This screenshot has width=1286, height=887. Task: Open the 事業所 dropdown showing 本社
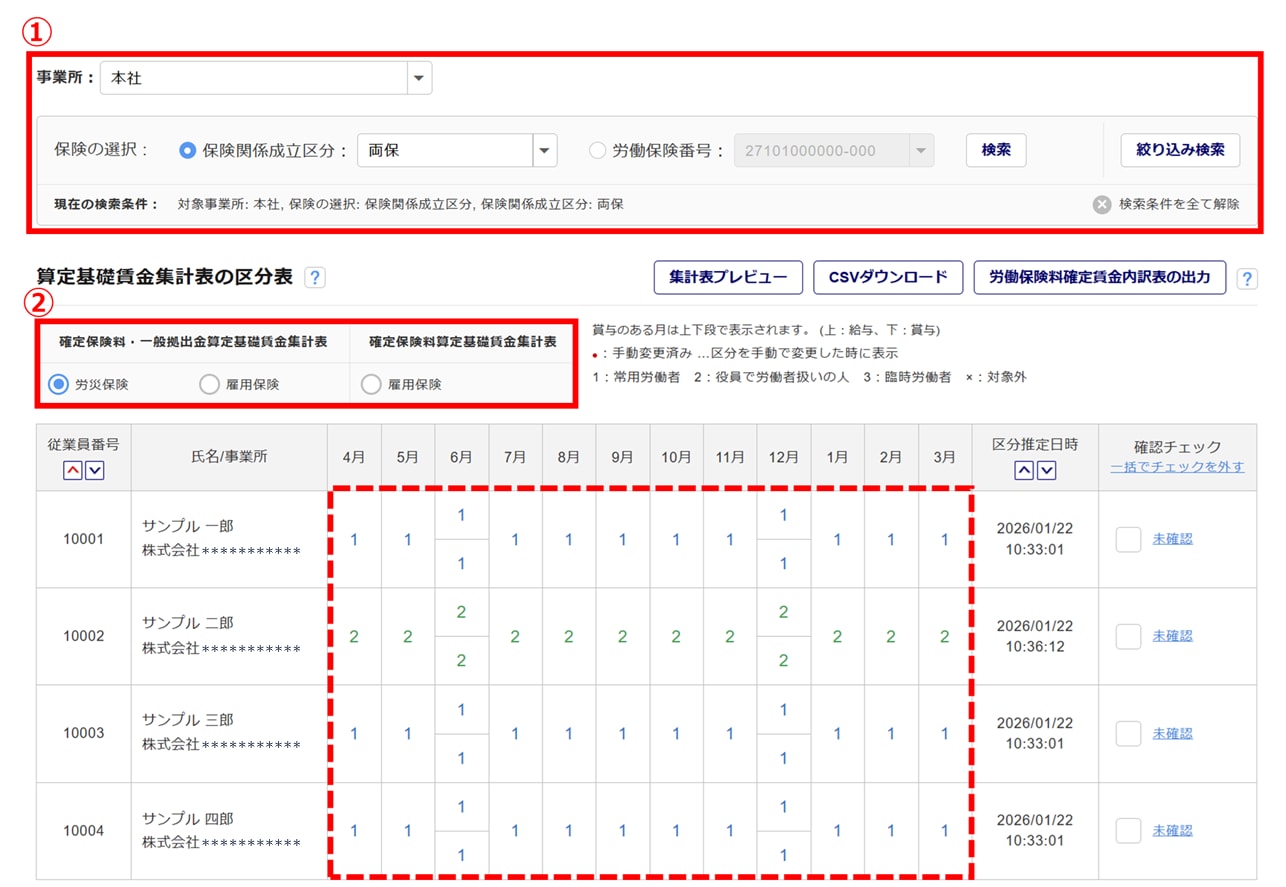point(418,77)
